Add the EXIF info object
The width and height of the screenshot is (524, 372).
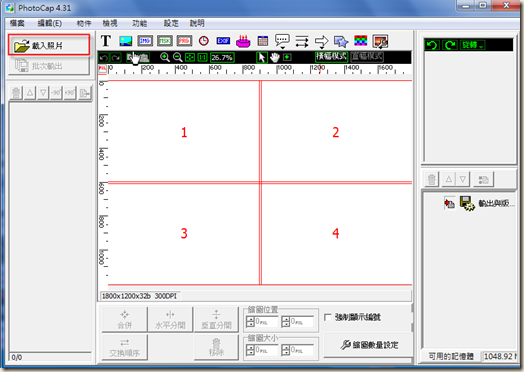coord(223,41)
